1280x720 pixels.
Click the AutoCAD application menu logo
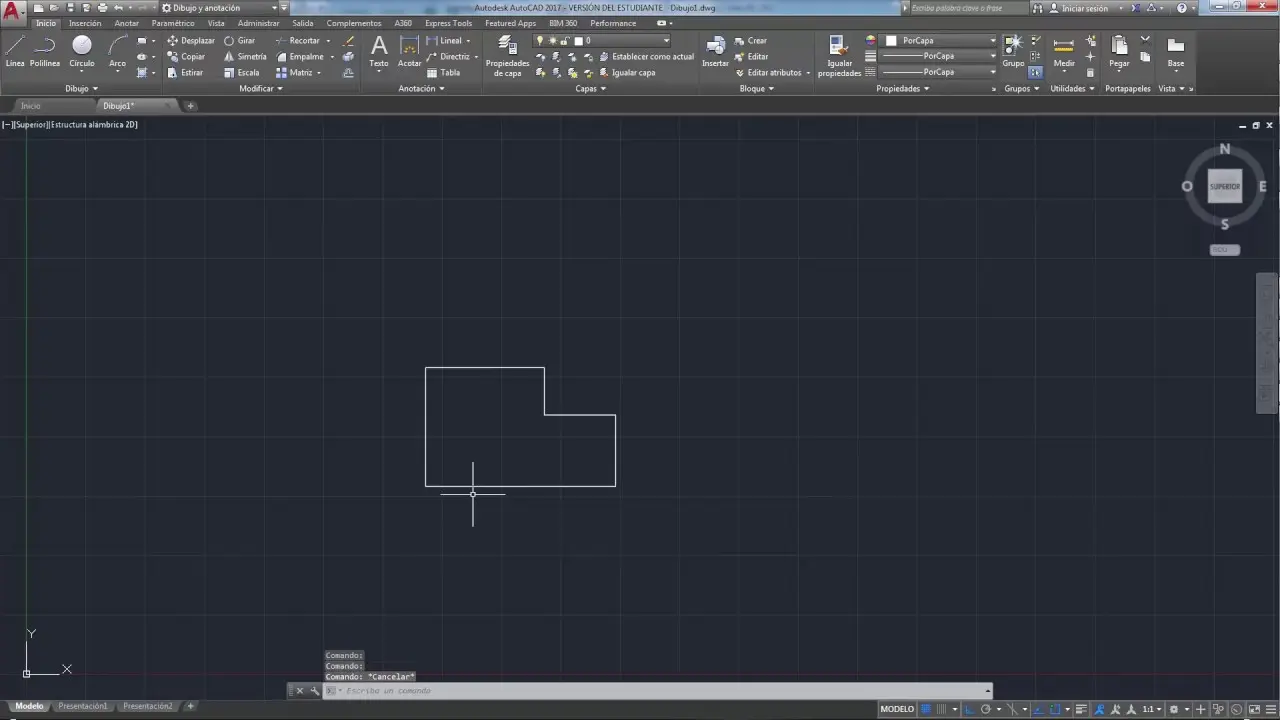11,11
